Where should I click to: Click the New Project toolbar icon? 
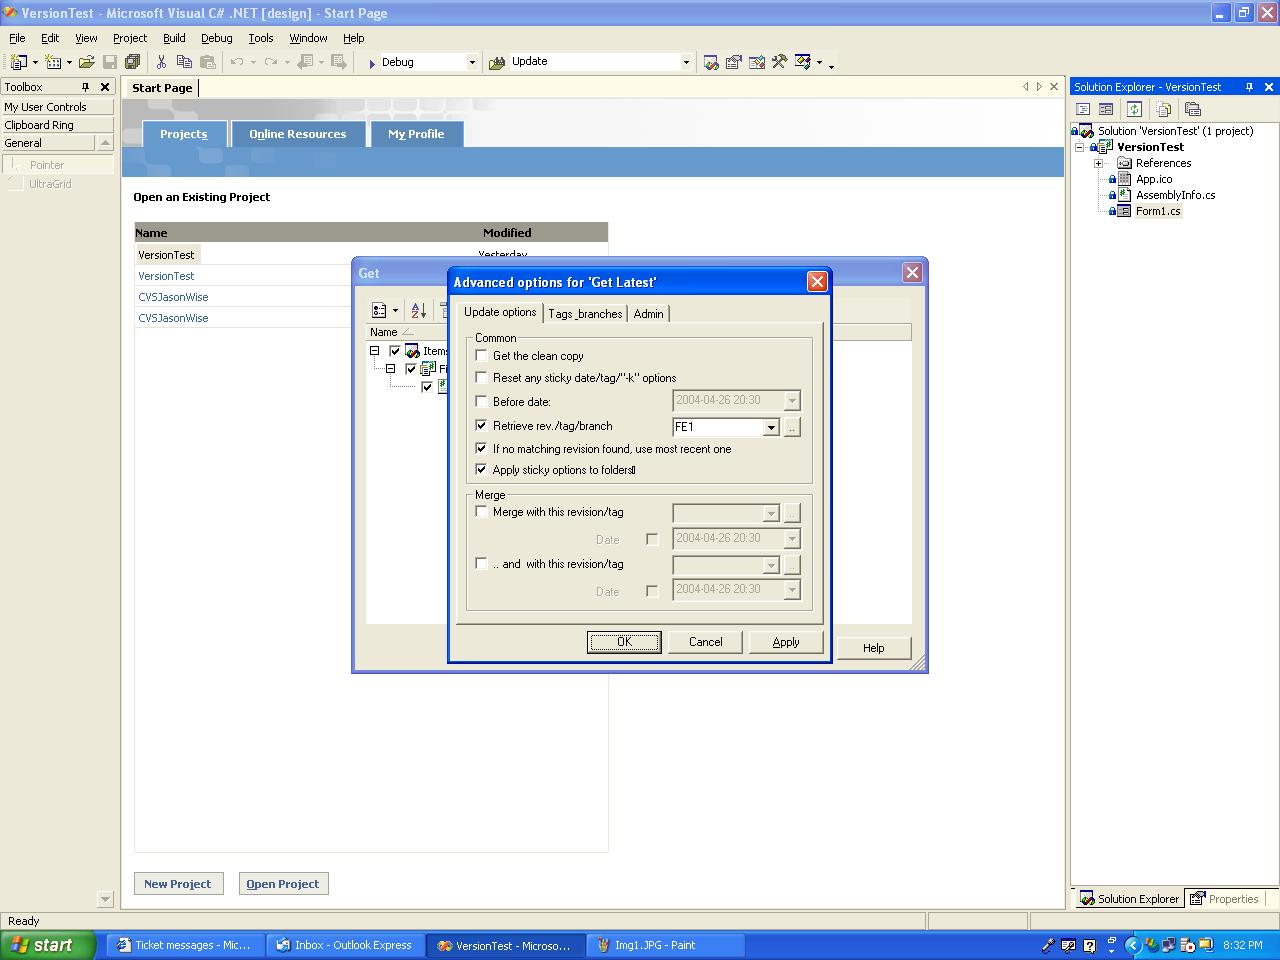click(x=19, y=62)
